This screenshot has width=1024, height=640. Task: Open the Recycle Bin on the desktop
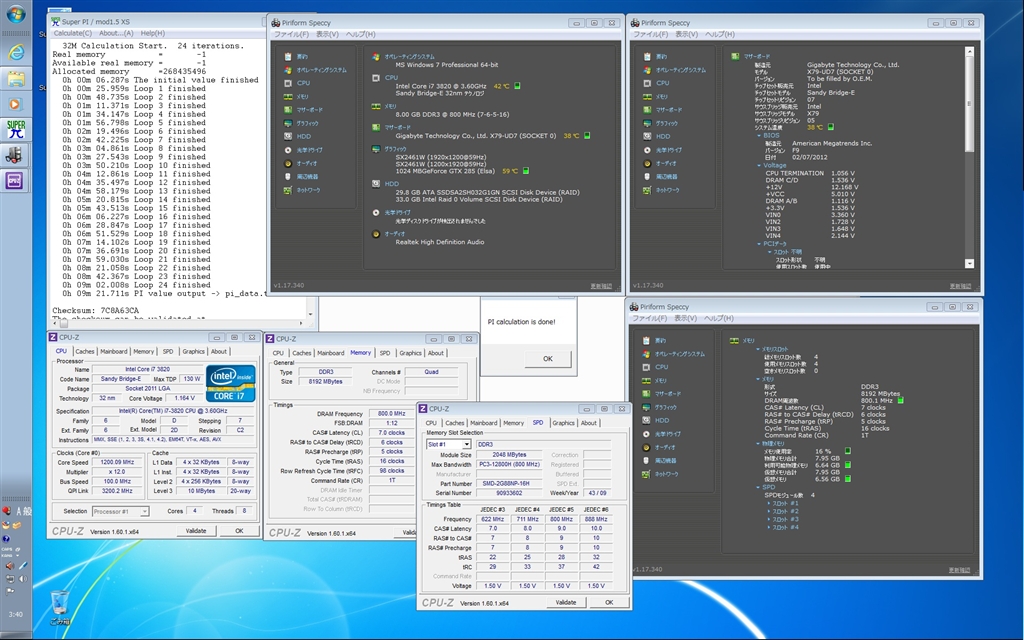click(61, 600)
